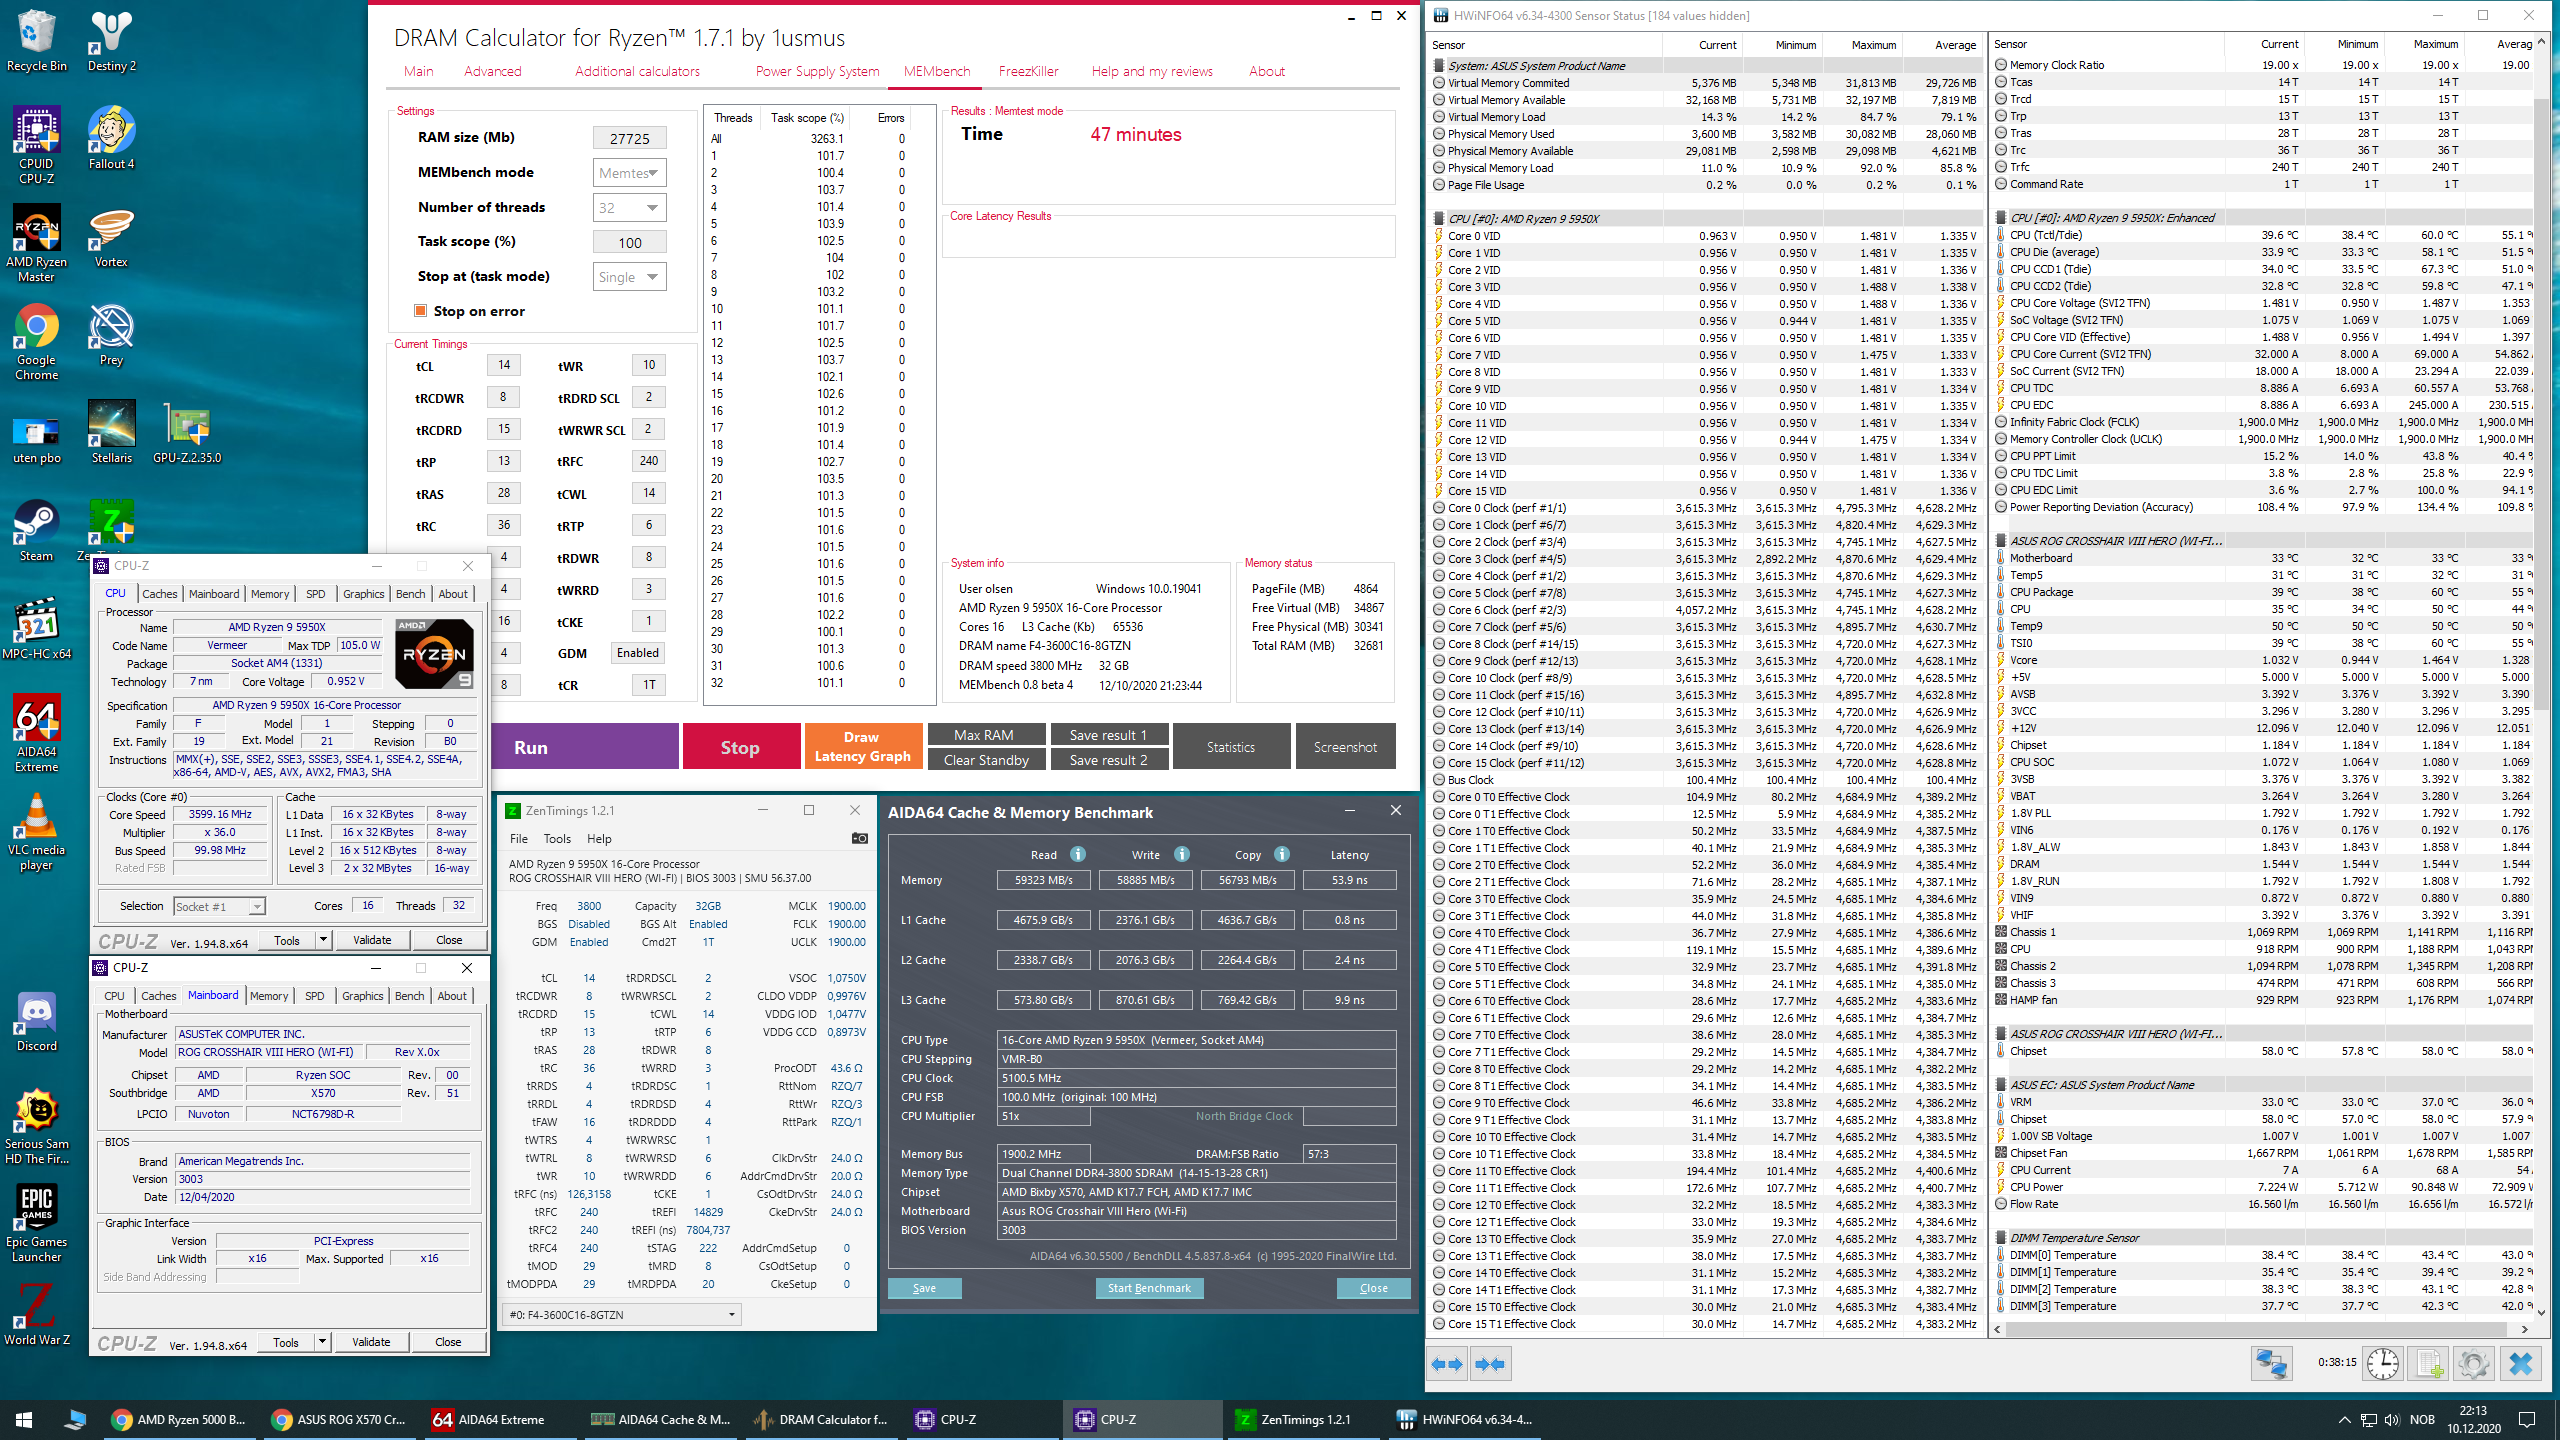Launch Fallout 4 desktop shortcut

[111, 137]
